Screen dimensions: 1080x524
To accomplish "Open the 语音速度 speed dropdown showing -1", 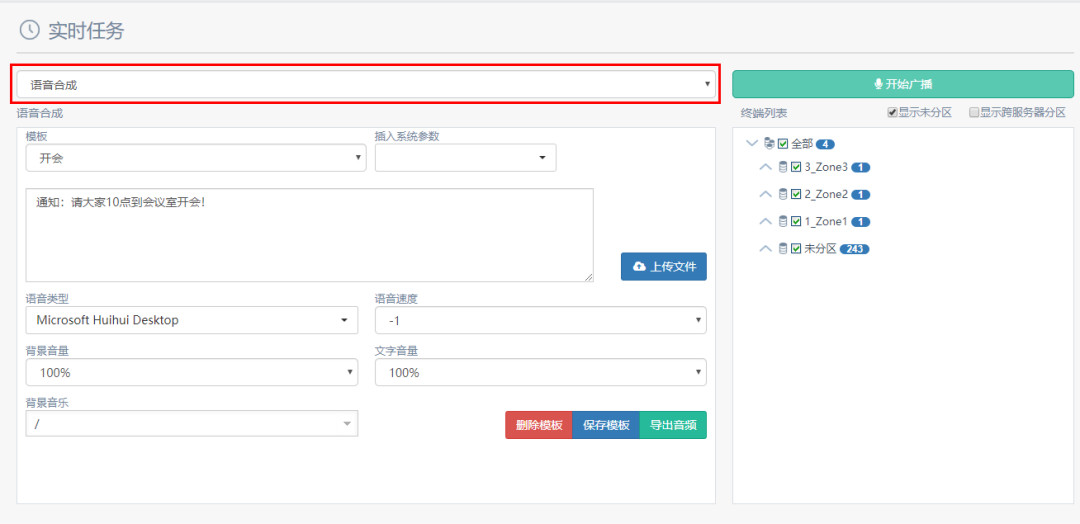I will pos(540,320).
